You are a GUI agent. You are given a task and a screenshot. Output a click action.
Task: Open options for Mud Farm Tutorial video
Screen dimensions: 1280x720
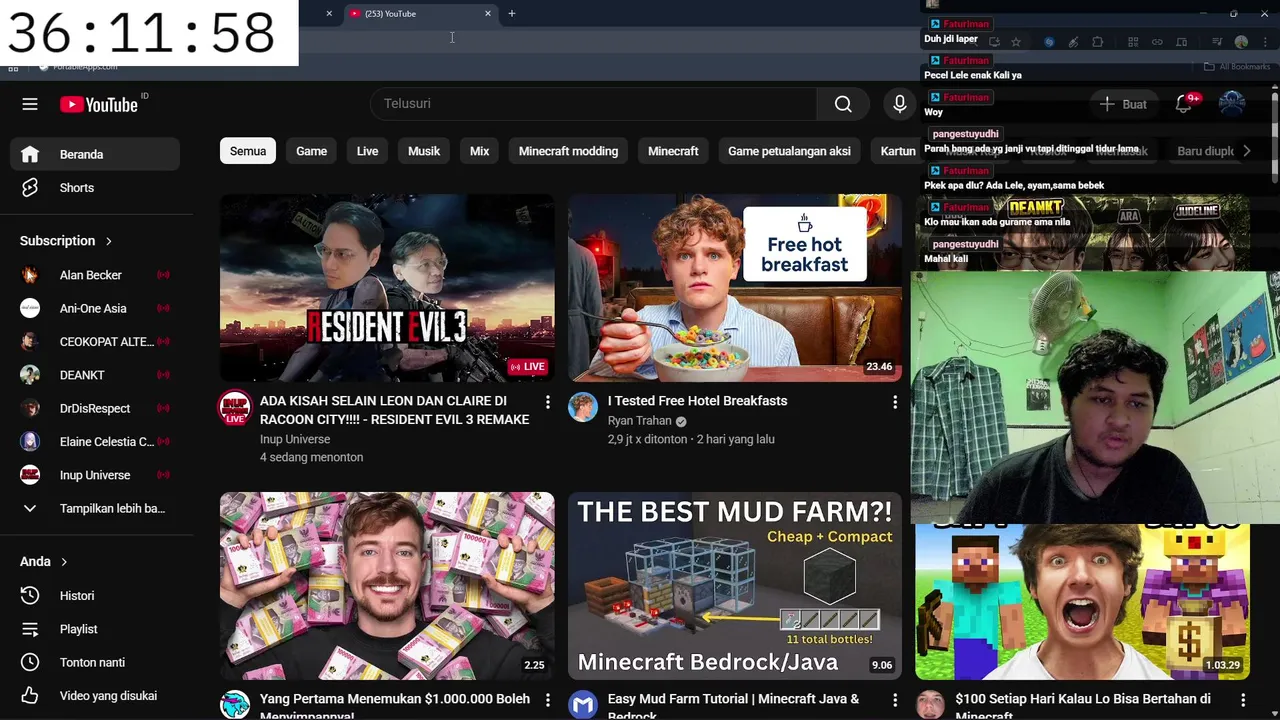coord(895,700)
